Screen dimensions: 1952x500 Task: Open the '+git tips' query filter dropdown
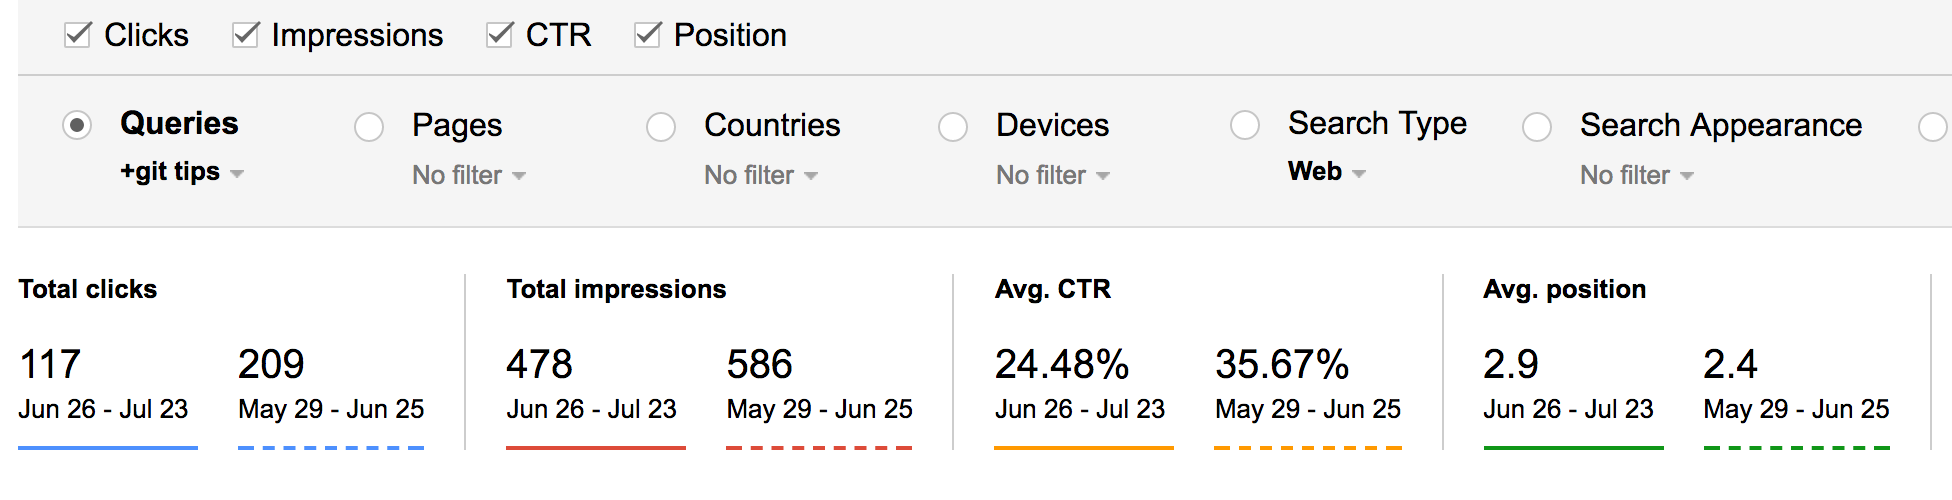click(181, 172)
